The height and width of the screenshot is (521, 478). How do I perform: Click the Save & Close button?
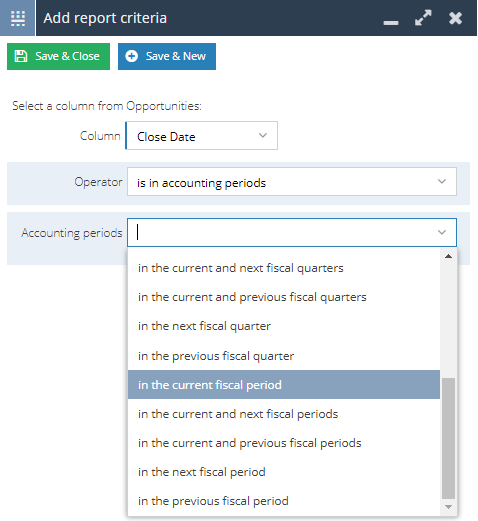tap(58, 56)
